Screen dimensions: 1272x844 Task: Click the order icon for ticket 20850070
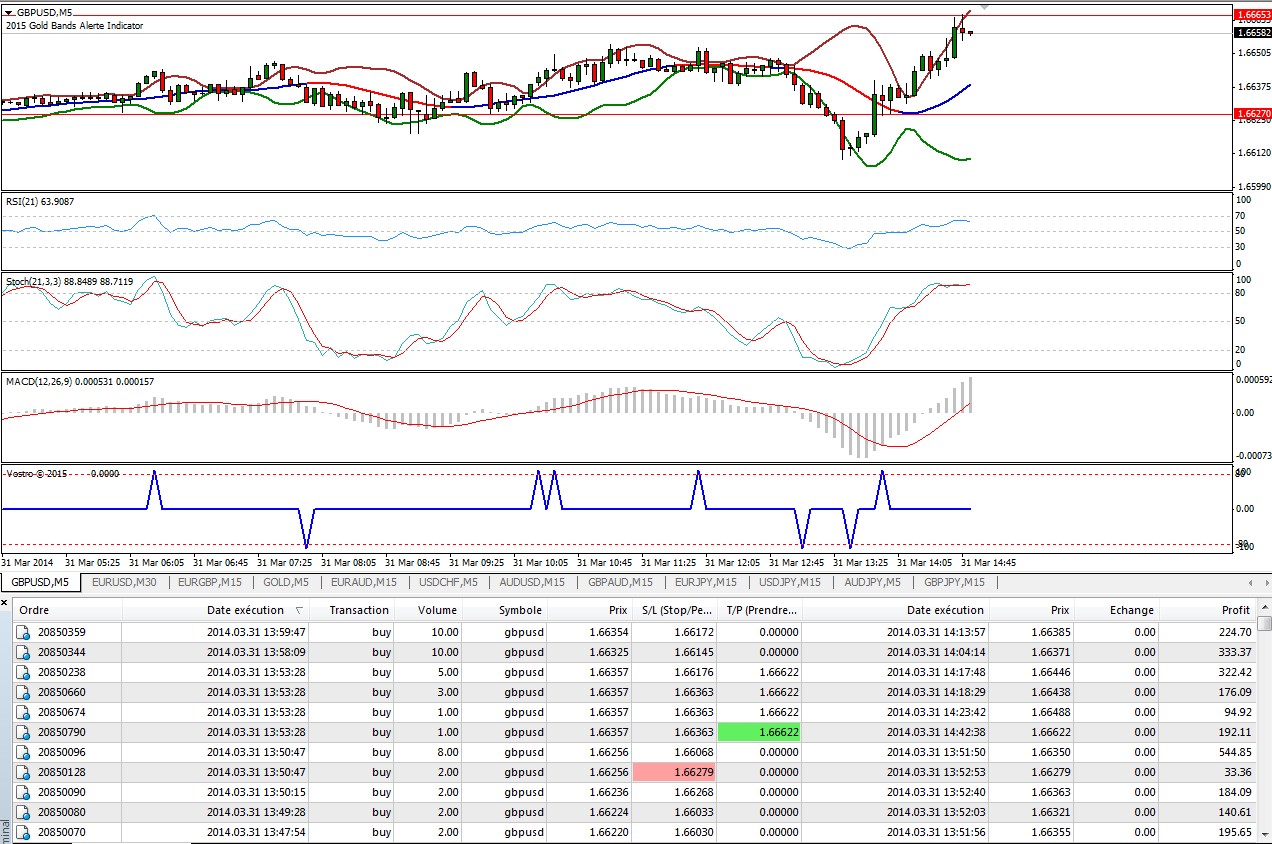23,832
